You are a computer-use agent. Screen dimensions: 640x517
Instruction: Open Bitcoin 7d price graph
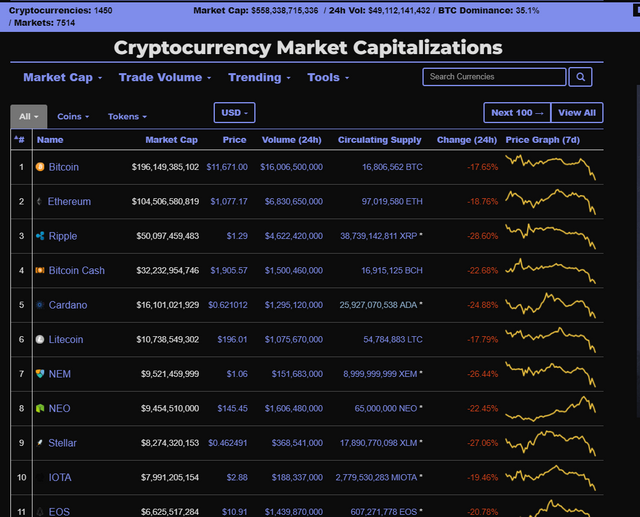pyautogui.click(x=550, y=167)
